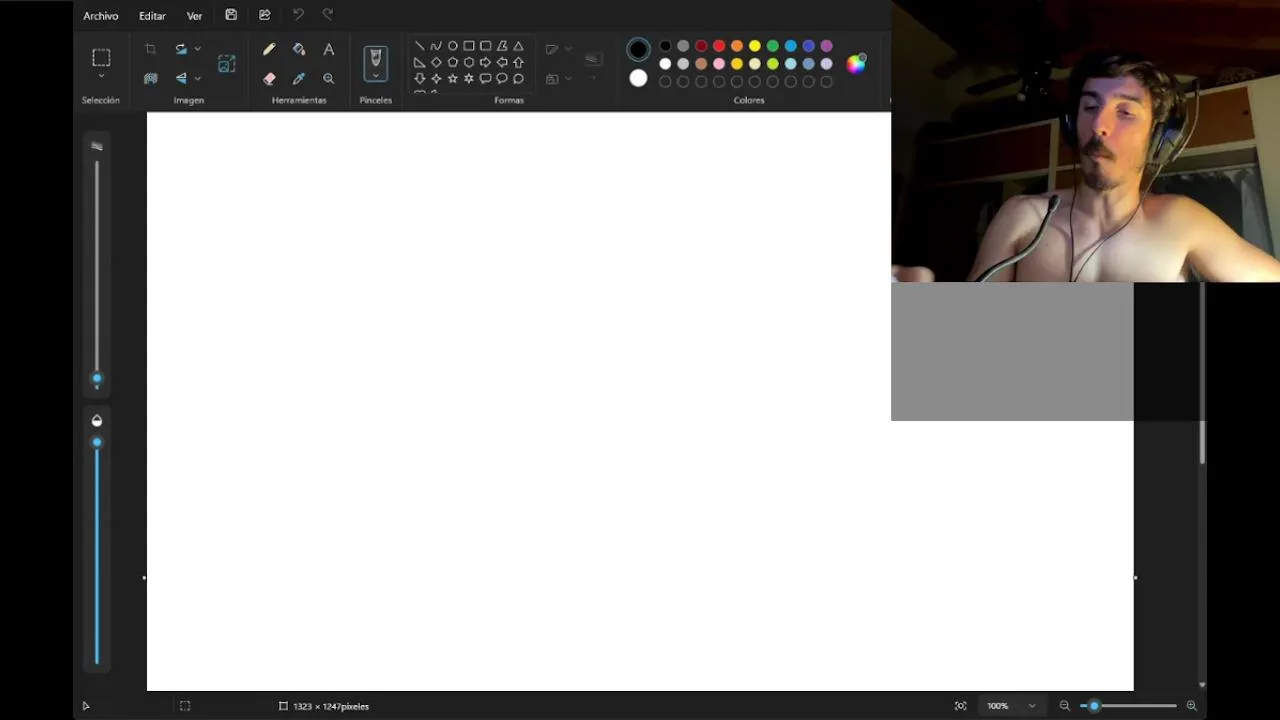Pick the purple color swatch
The height and width of the screenshot is (720, 1280).
point(826,46)
